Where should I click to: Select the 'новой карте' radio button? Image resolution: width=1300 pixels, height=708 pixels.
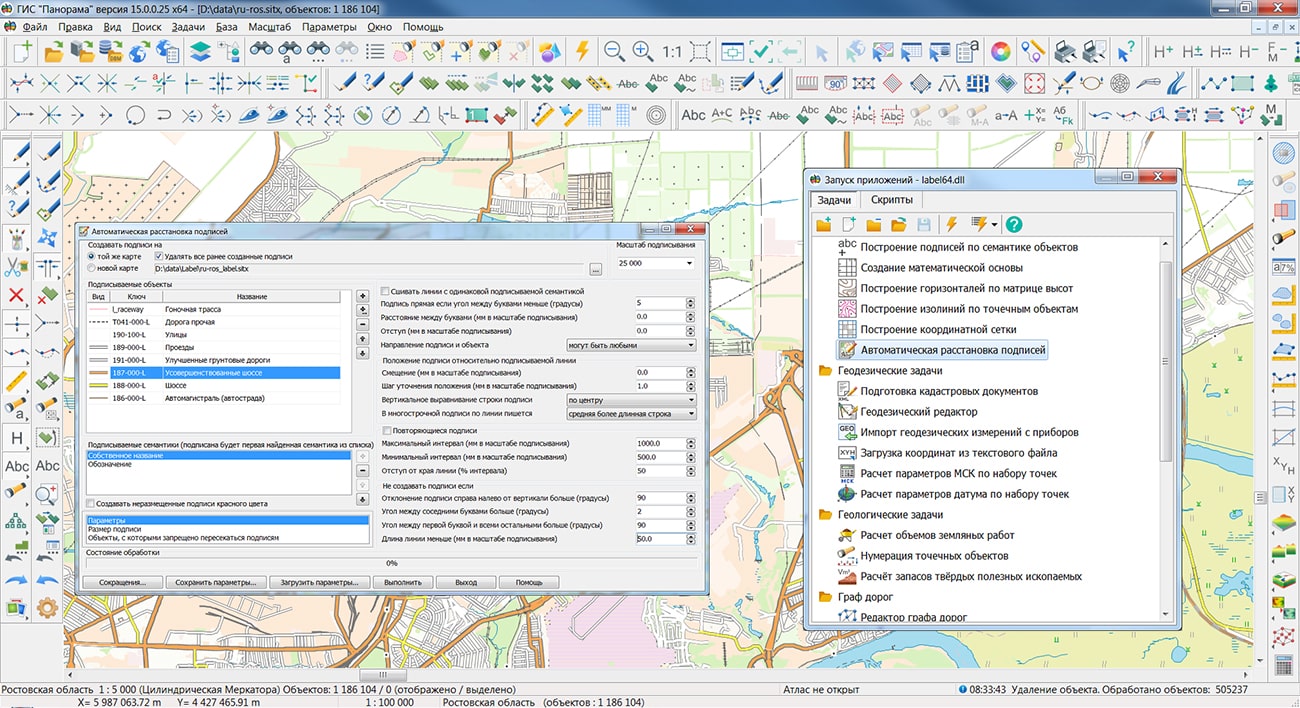point(92,268)
